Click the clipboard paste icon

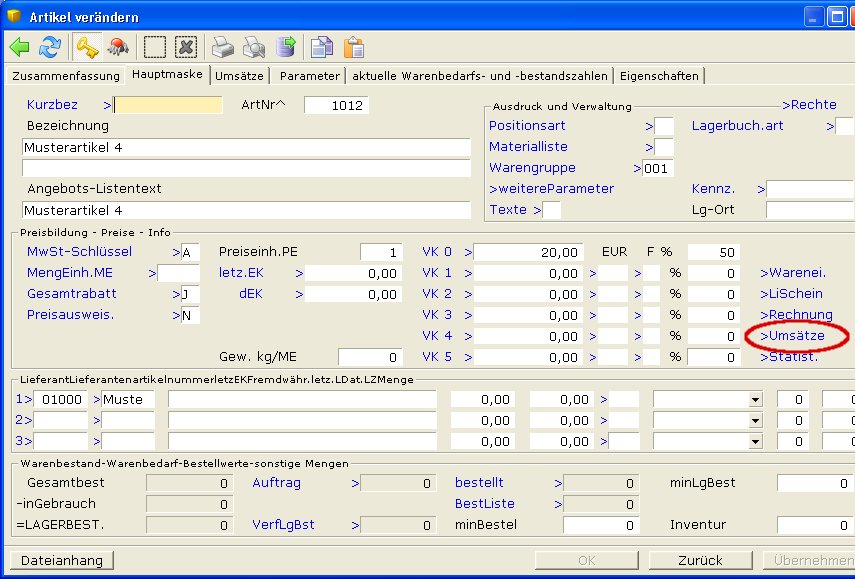point(353,47)
